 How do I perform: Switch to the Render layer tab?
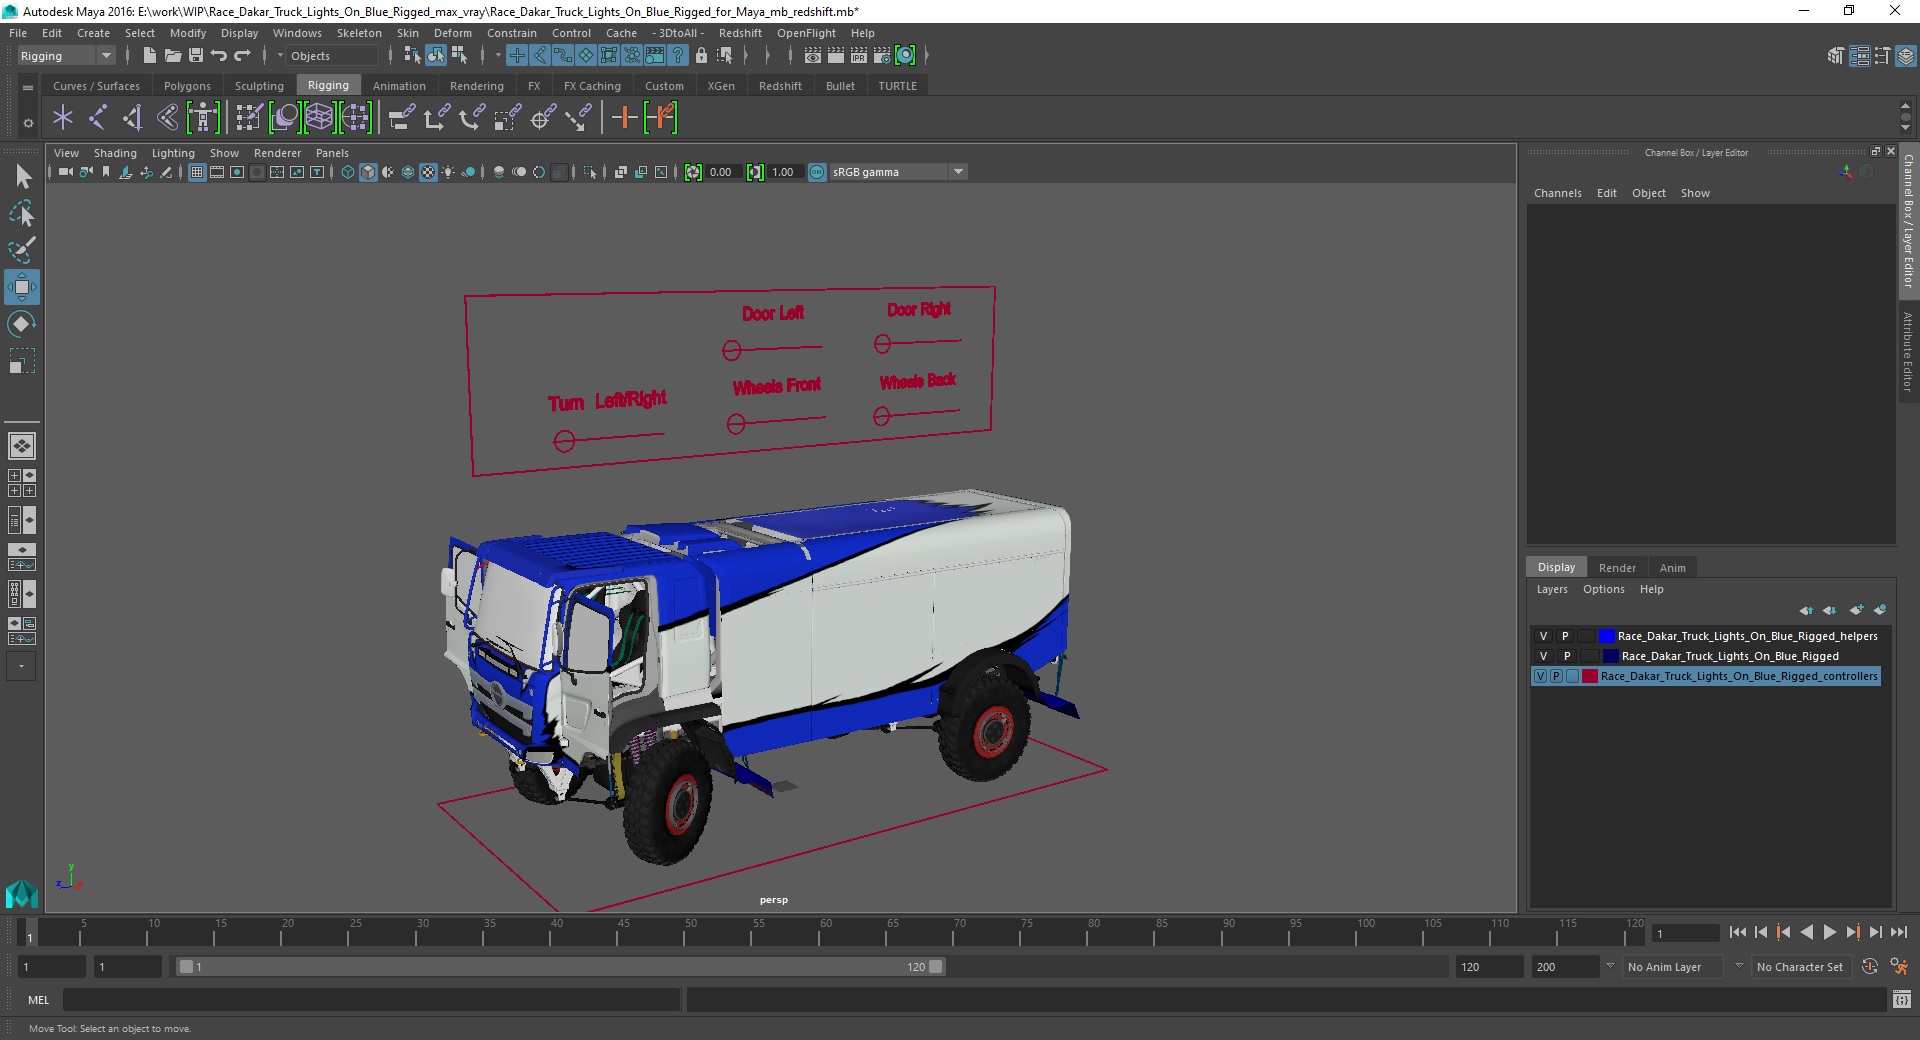coord(1617,568)
